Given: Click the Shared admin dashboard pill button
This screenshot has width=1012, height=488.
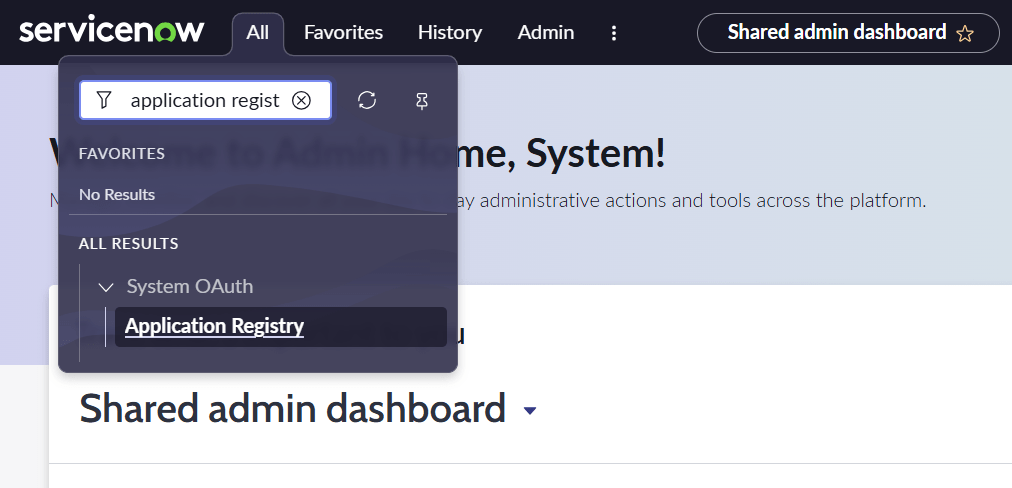Looking at the screenshot, I should point(836,33).
